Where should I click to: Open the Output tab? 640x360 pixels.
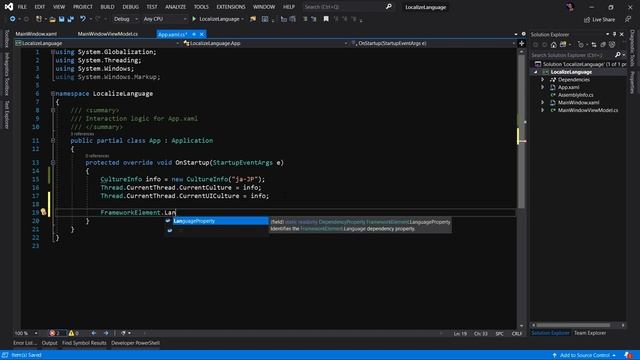tap(49, 343)
